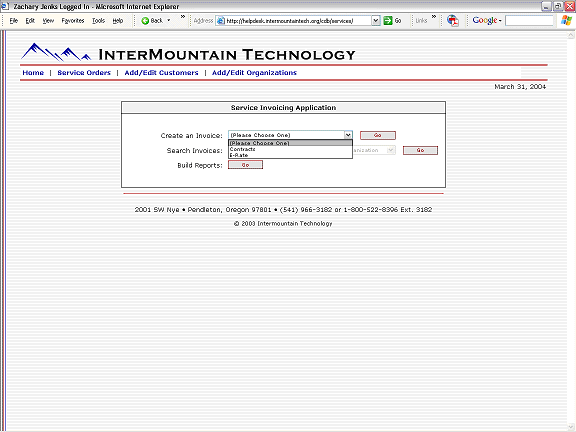
Task: Click Go button on Search Invoices row
Action: coord(420,150)
